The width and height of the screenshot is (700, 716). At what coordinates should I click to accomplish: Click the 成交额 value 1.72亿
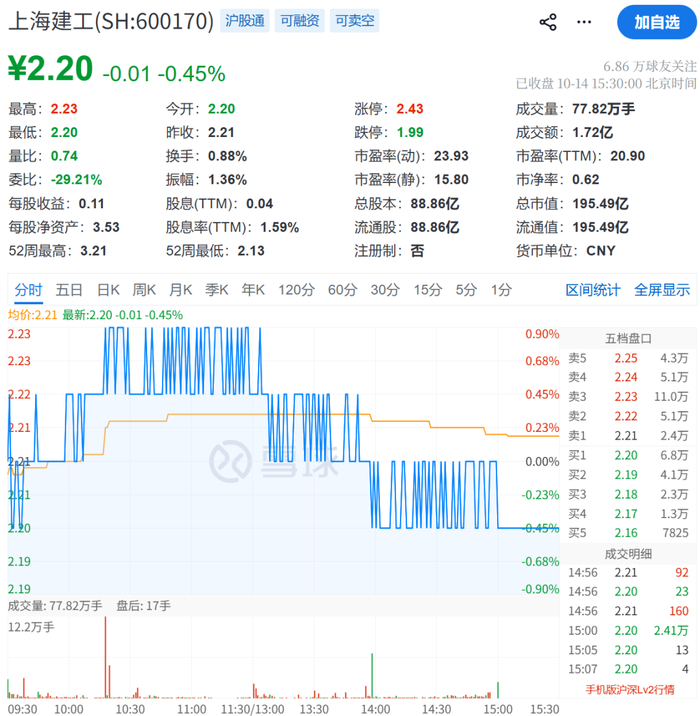coord(592,132)
